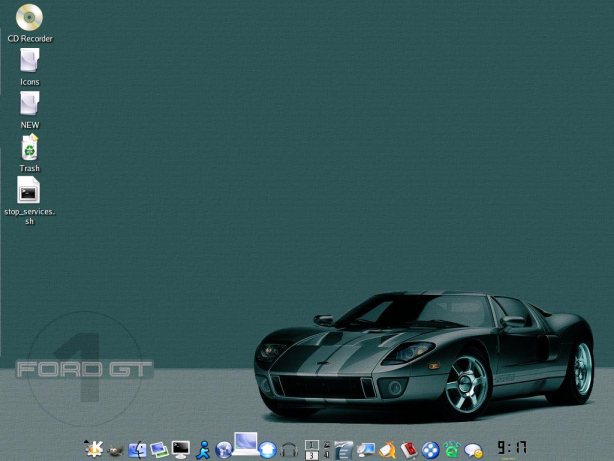Click the CD Recorder label text
The height and width of the screenshot is (461, 614).
[30, 39]
